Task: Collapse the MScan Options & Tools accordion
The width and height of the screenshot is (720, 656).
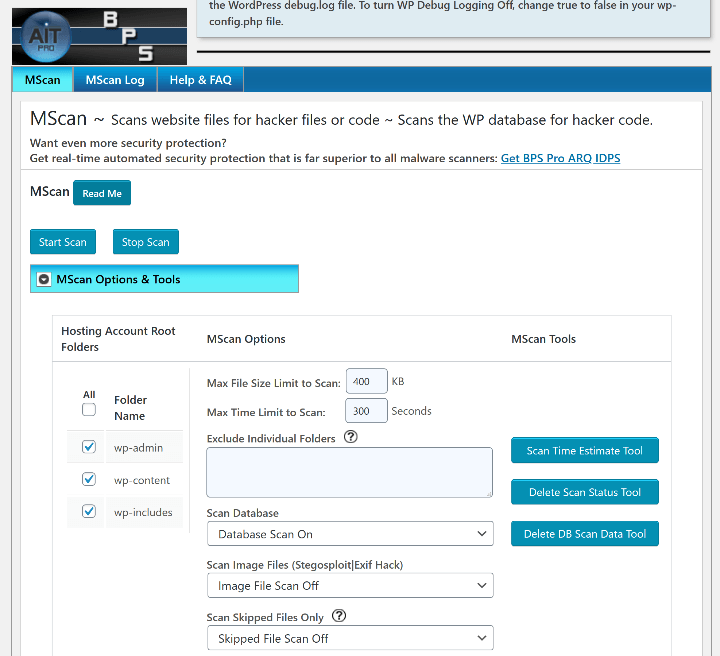Action: (164, 279)
